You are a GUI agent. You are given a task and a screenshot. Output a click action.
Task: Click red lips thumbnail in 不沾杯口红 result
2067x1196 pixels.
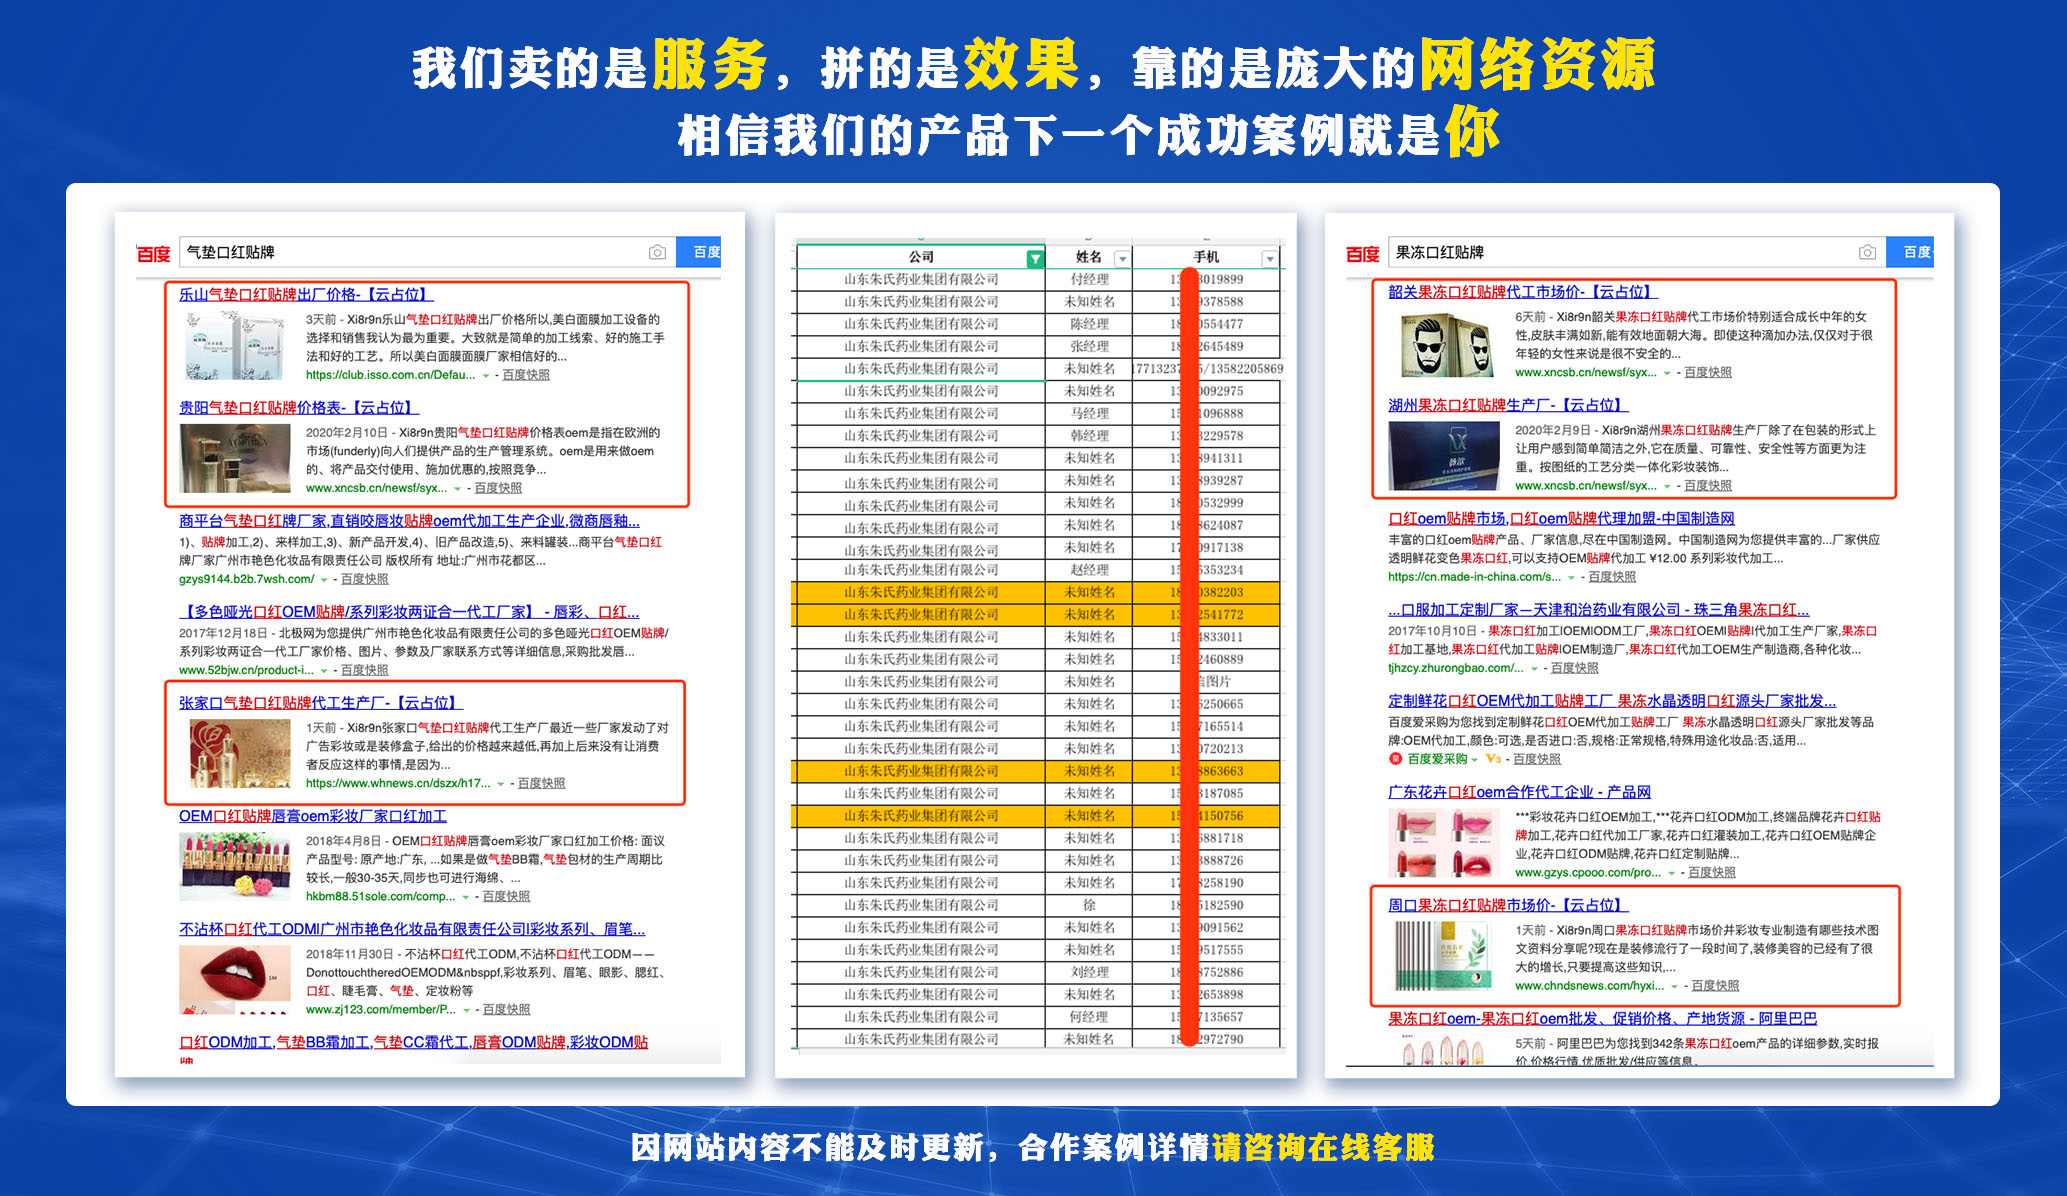(235, 979)
